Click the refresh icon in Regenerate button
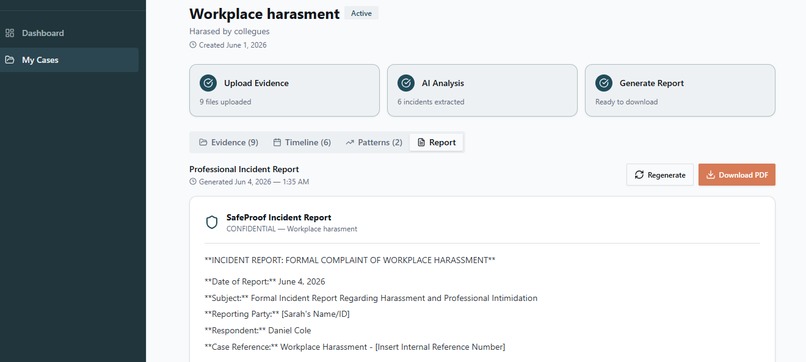 639,175
